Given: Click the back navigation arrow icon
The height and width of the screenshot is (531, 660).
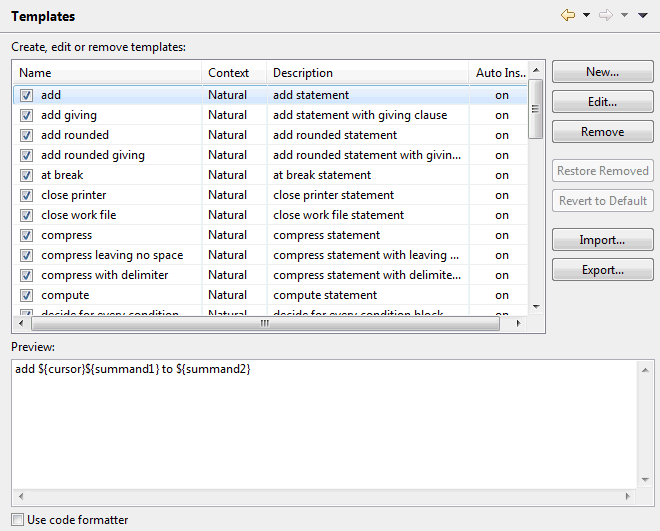Looking at the screenshot, I should point(568,16).
